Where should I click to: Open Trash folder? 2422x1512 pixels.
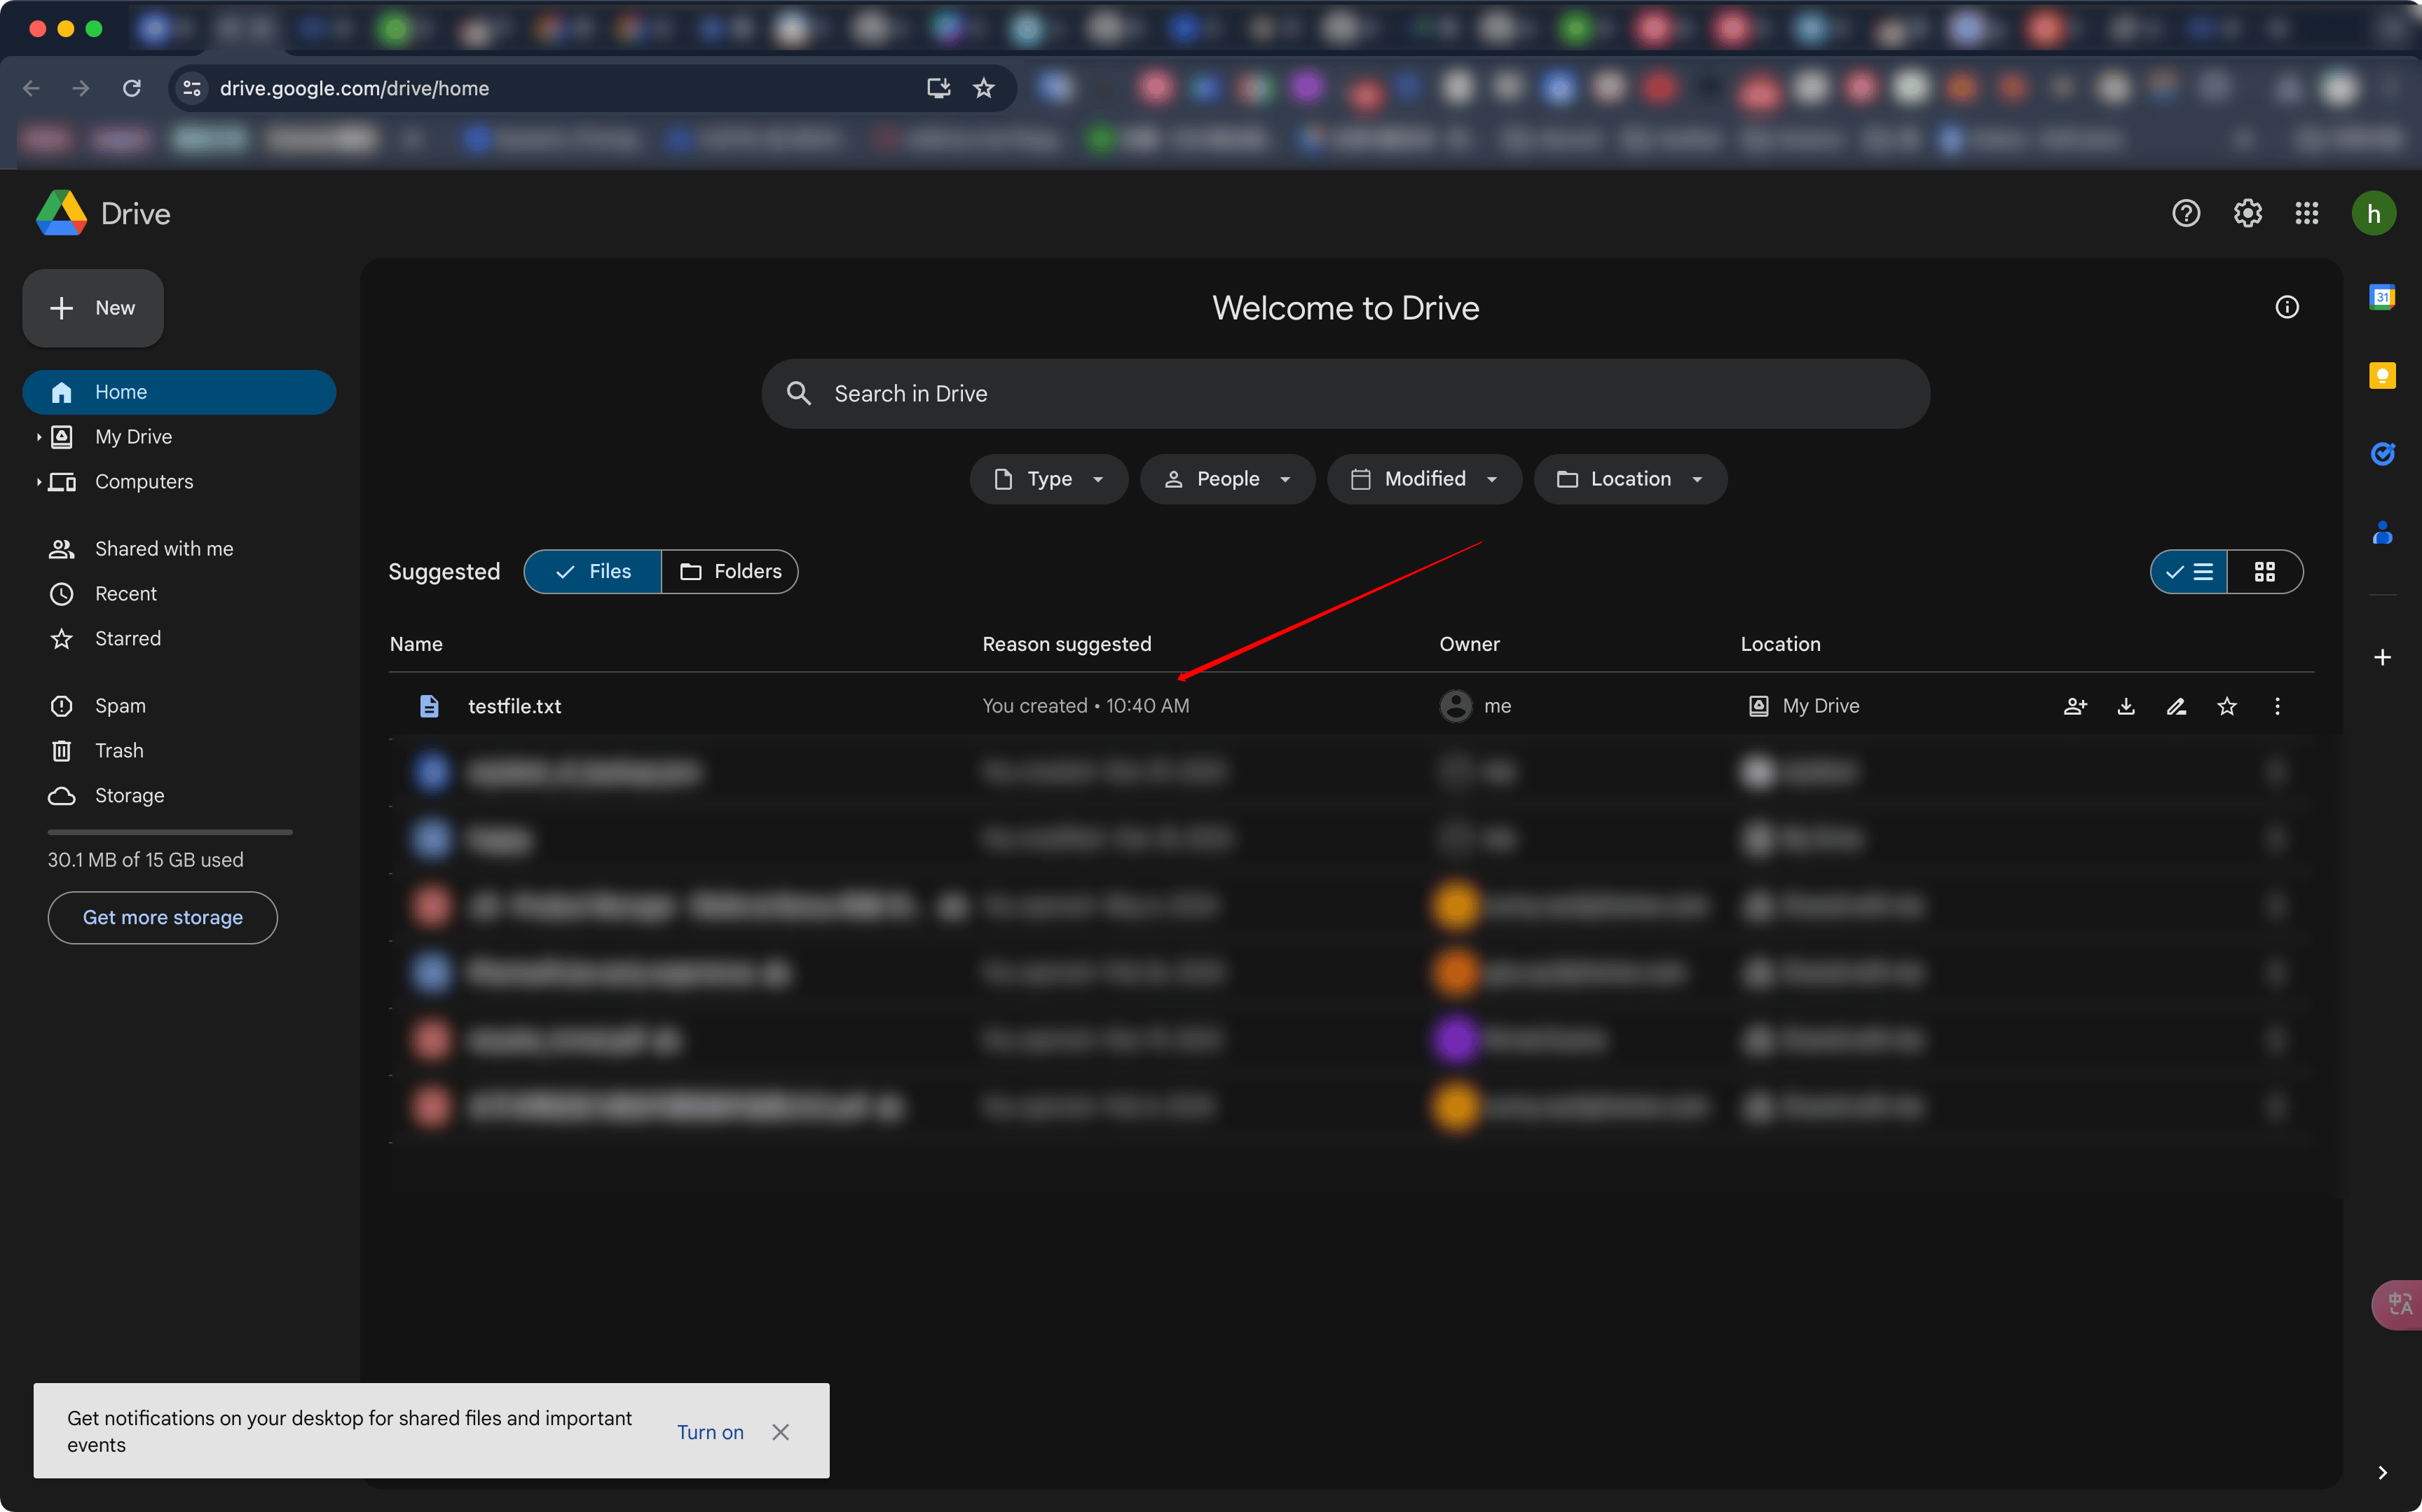[x=119, y=751]
